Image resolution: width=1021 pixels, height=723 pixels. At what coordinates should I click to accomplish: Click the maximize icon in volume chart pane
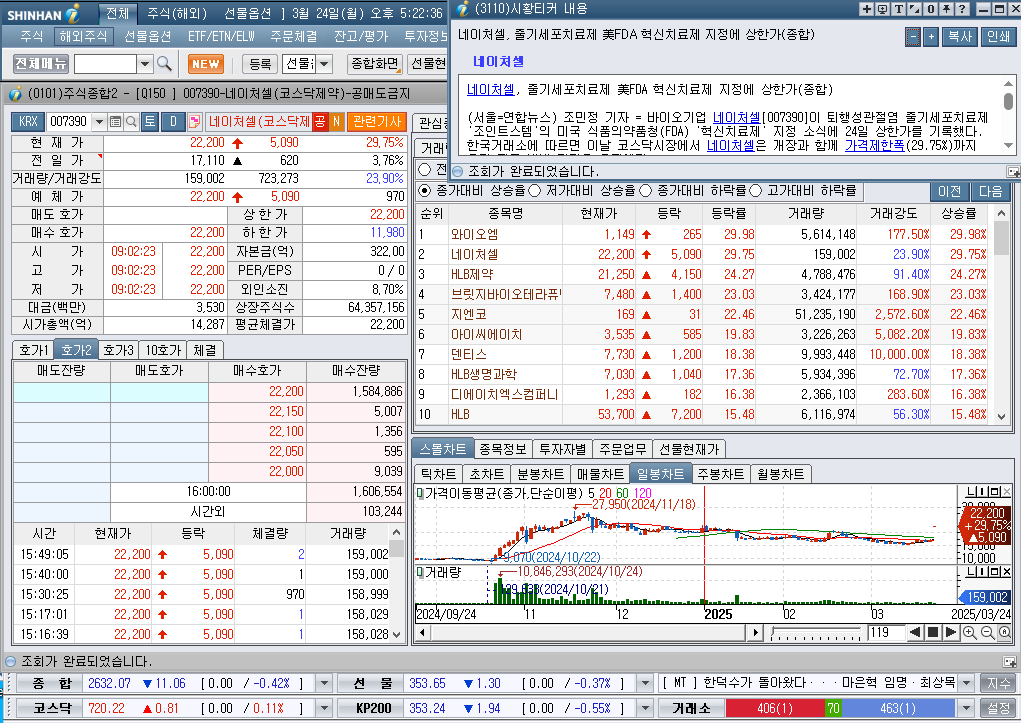(996, 571)
